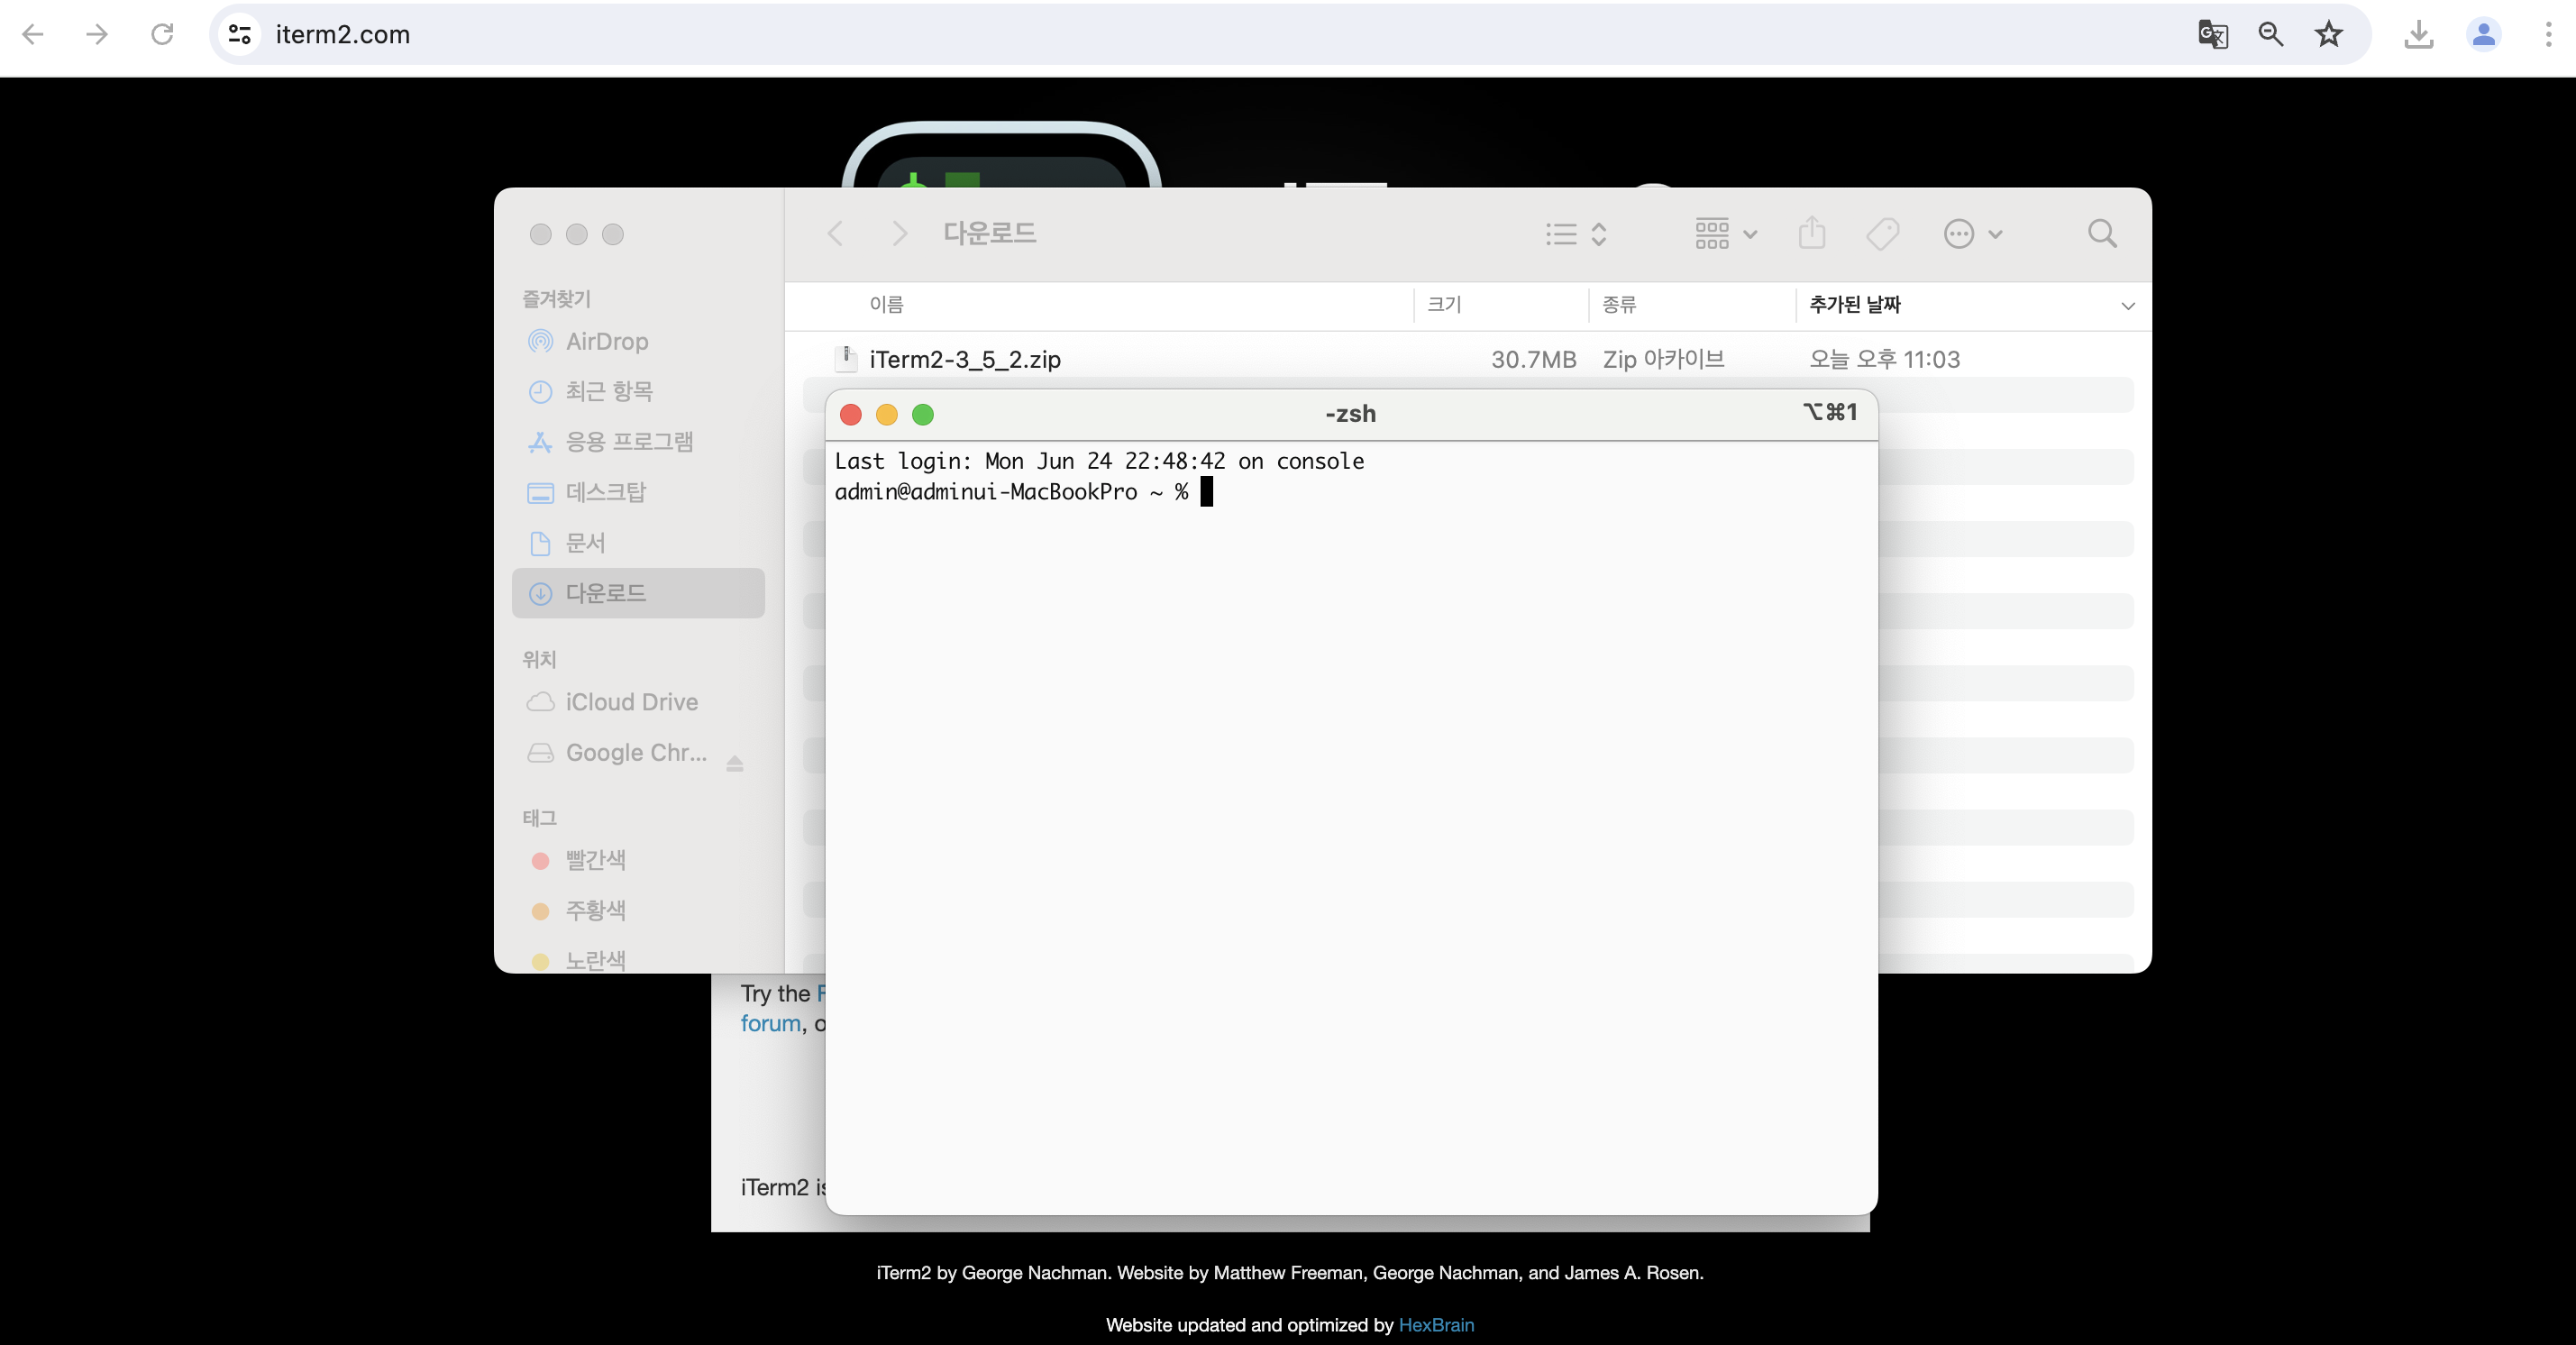
Task: Open 최근 항목 in Finder sidebar
Action: pos(638,392)
